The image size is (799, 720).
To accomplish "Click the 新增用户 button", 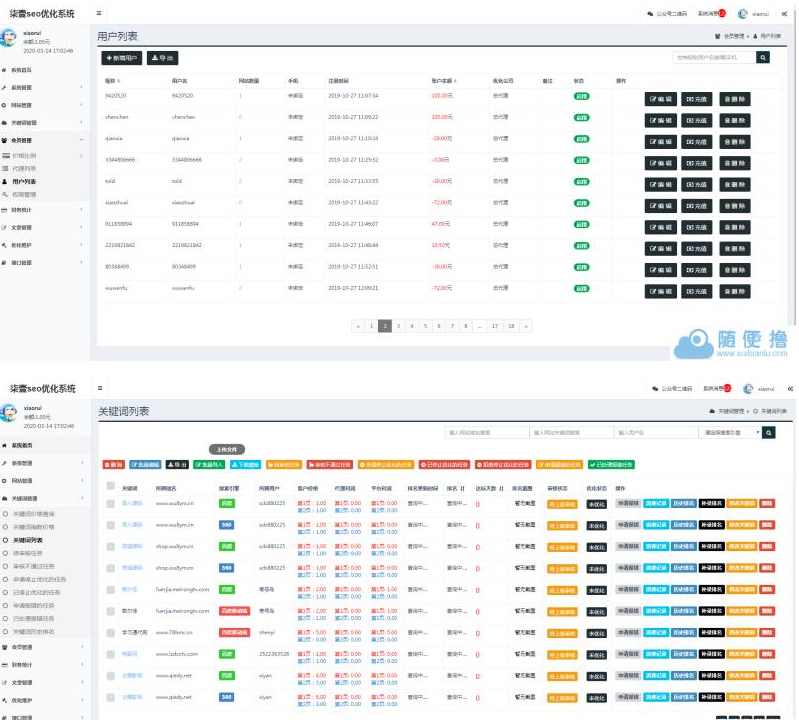I will [x=122, y=58].
